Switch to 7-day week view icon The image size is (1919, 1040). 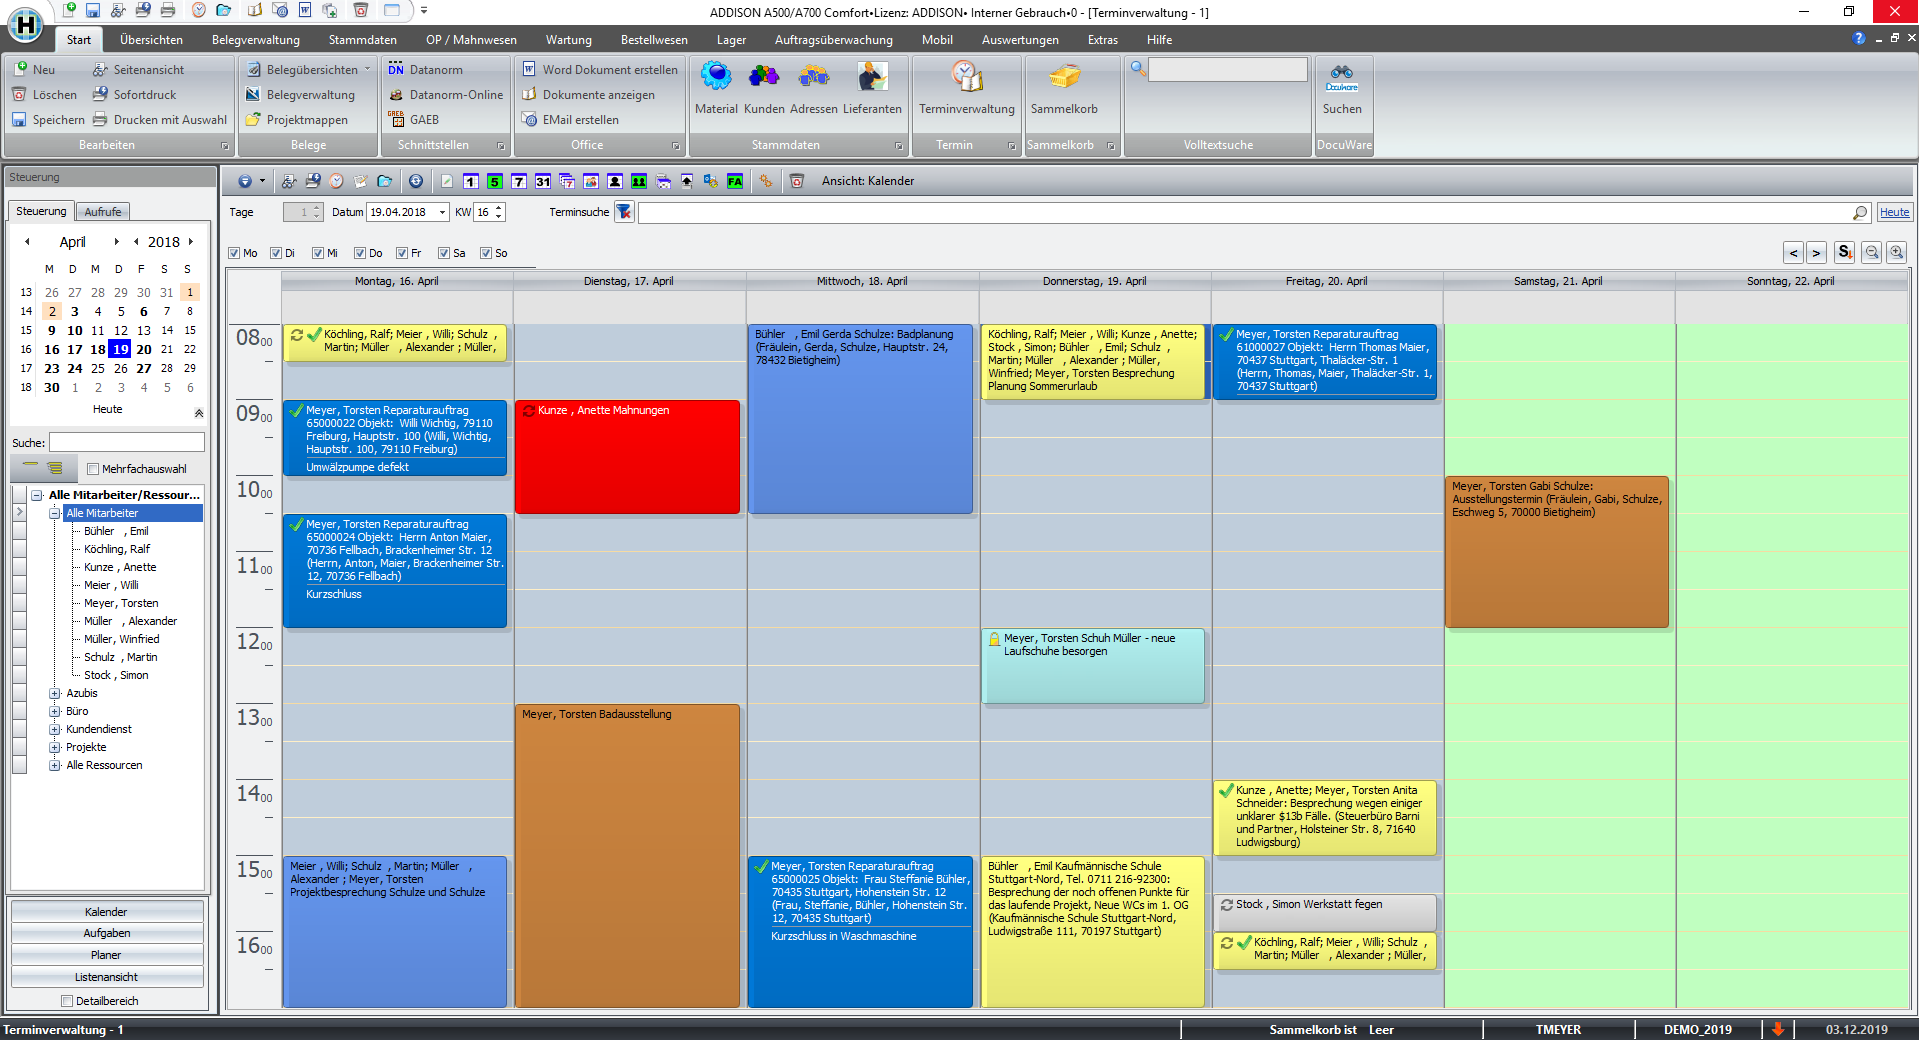pos(518,181)
